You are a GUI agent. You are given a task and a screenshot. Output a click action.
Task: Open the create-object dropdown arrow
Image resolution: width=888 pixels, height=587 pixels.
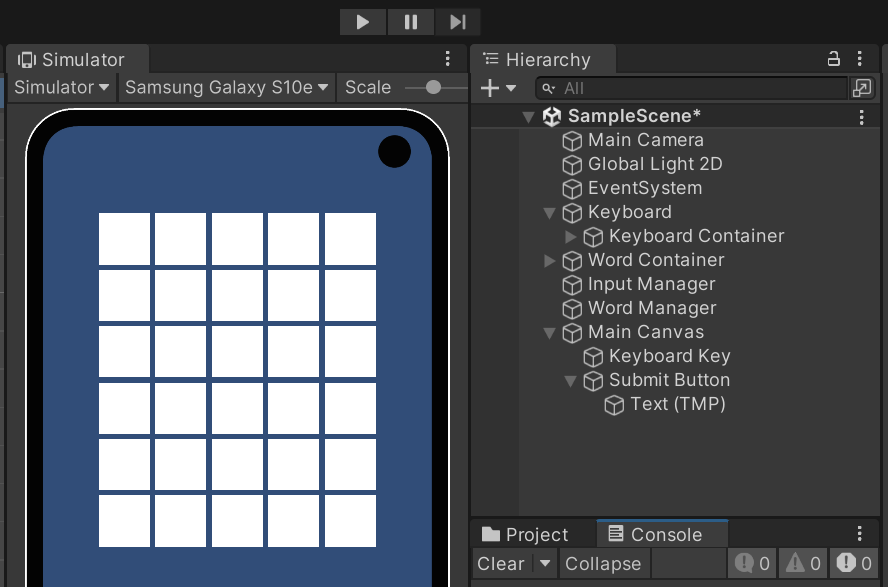(x=511, y=88)
